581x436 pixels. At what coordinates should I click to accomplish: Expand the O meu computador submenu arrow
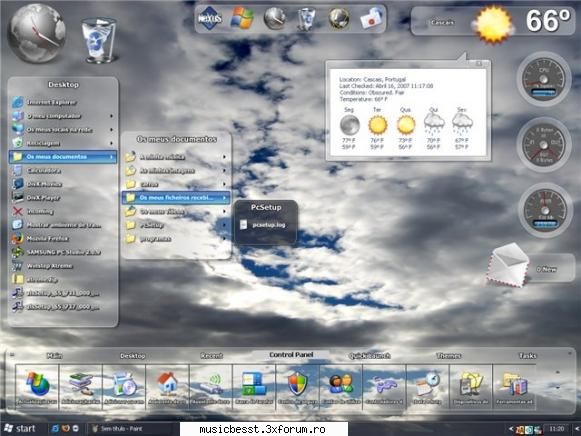coord(111,116)
